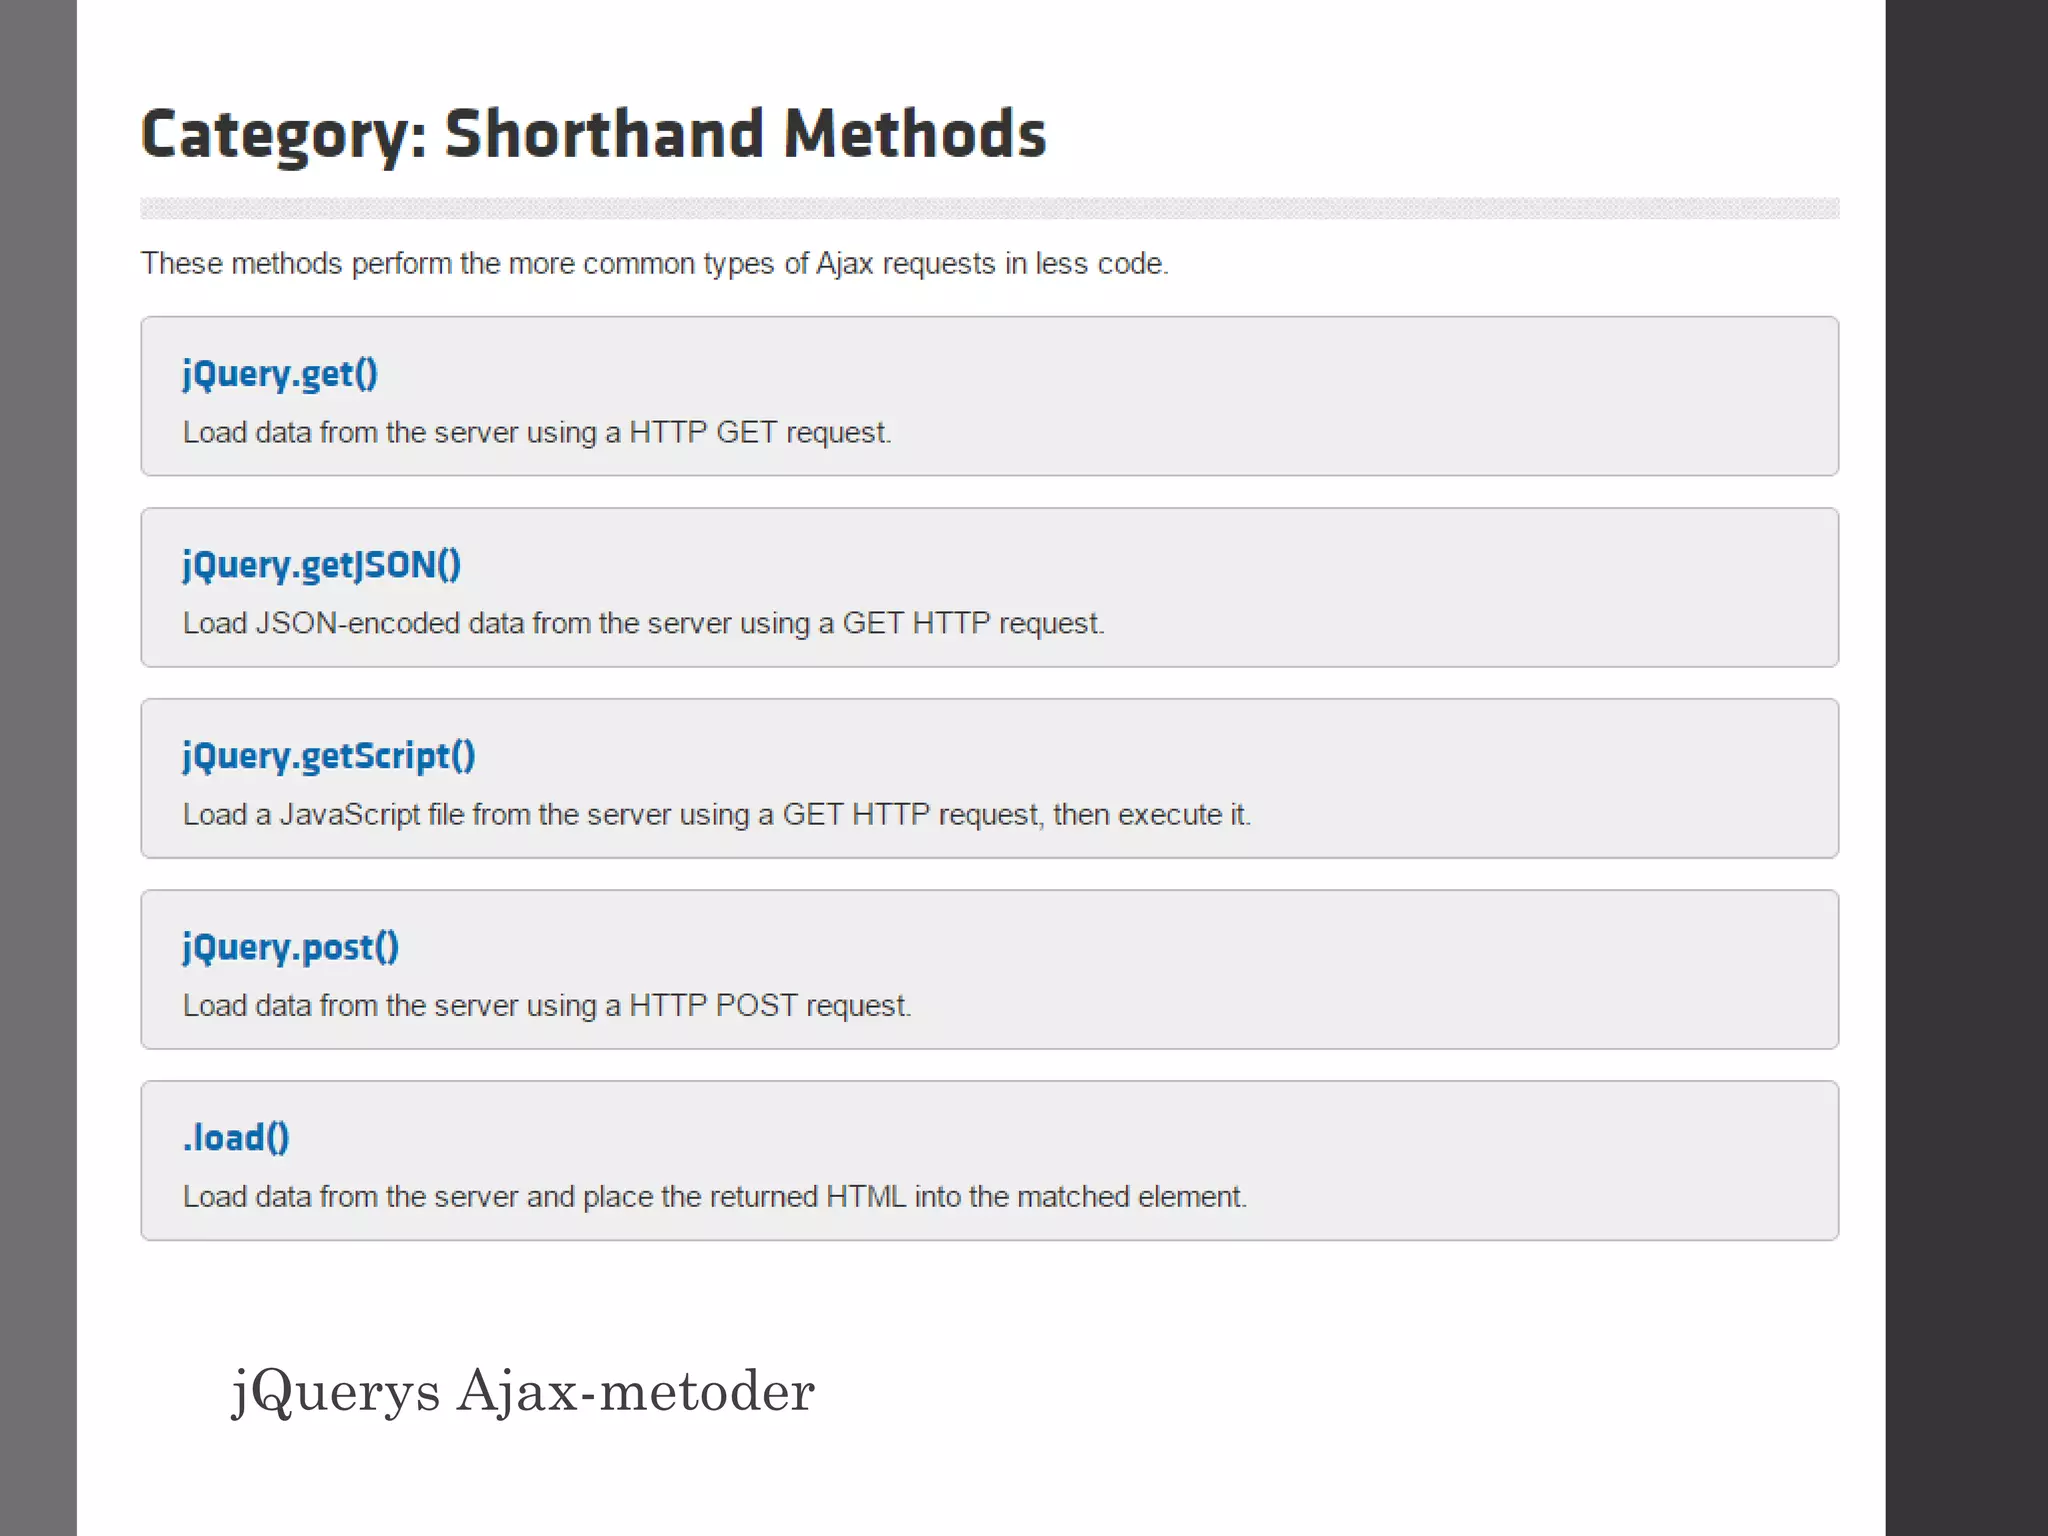Image resolution: width=2048 pixels, height=1536 pixels.
Task: Select the .load() entry box
Action: (990, 1161)
